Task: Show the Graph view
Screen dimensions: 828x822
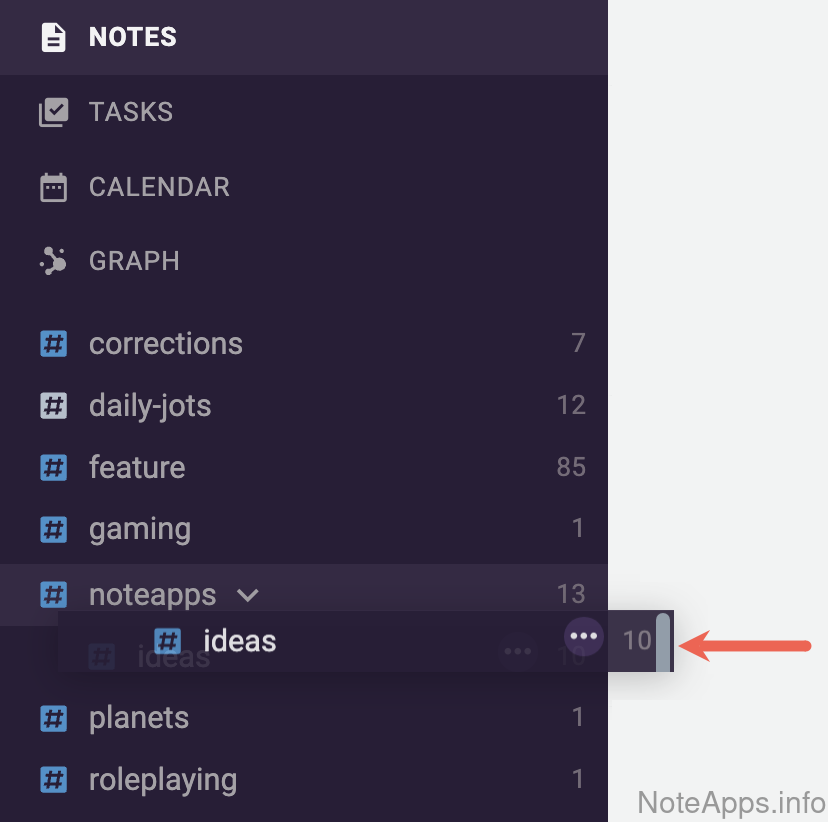Action: 134,261
